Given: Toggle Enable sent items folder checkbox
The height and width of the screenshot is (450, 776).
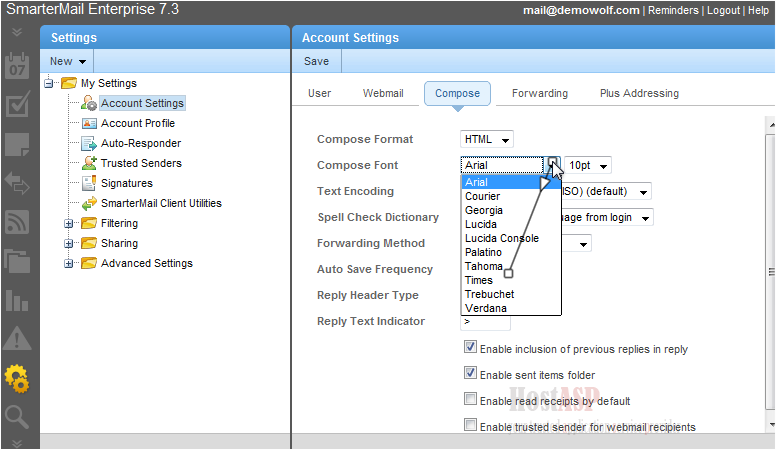Looking at the screenshot, I should (x=470, y=373).
